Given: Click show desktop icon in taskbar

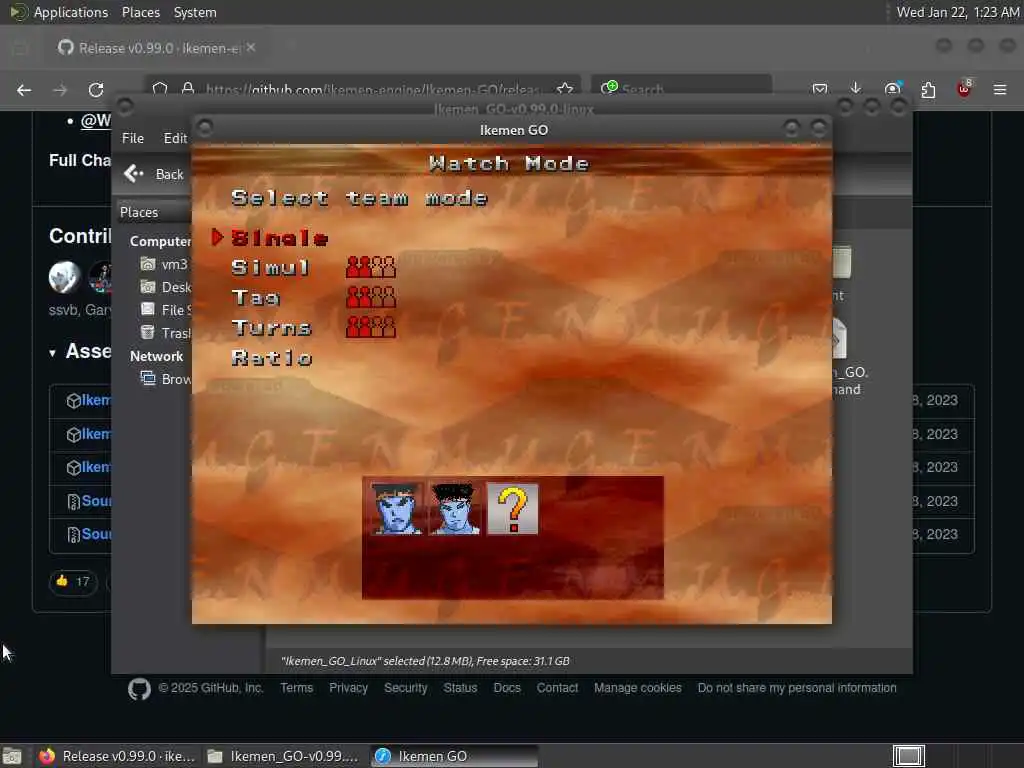Looking at the screenshot, I should [x=12, y=756].
